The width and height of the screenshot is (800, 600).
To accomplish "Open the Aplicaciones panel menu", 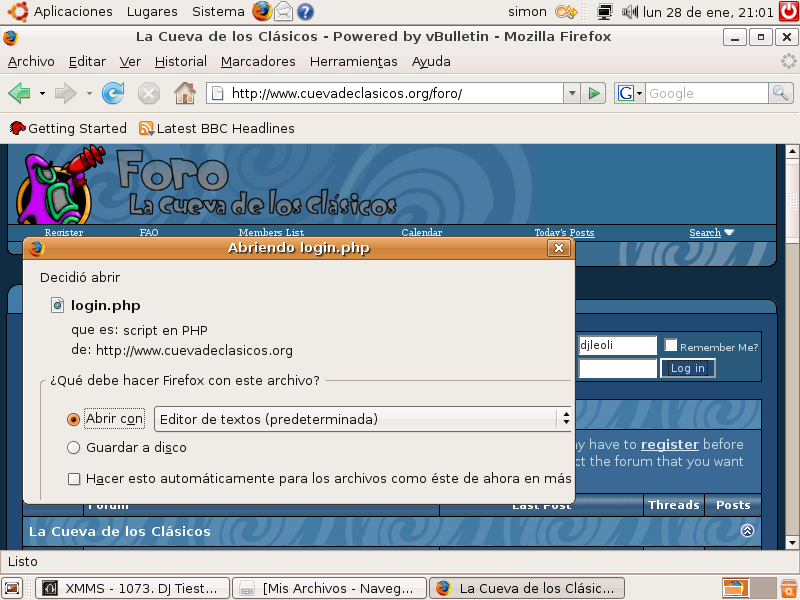I will 73,11.
